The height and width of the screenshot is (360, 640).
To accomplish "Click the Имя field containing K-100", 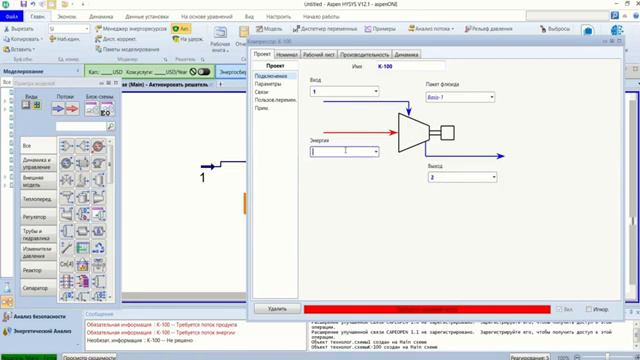I will tap(411, 66).
